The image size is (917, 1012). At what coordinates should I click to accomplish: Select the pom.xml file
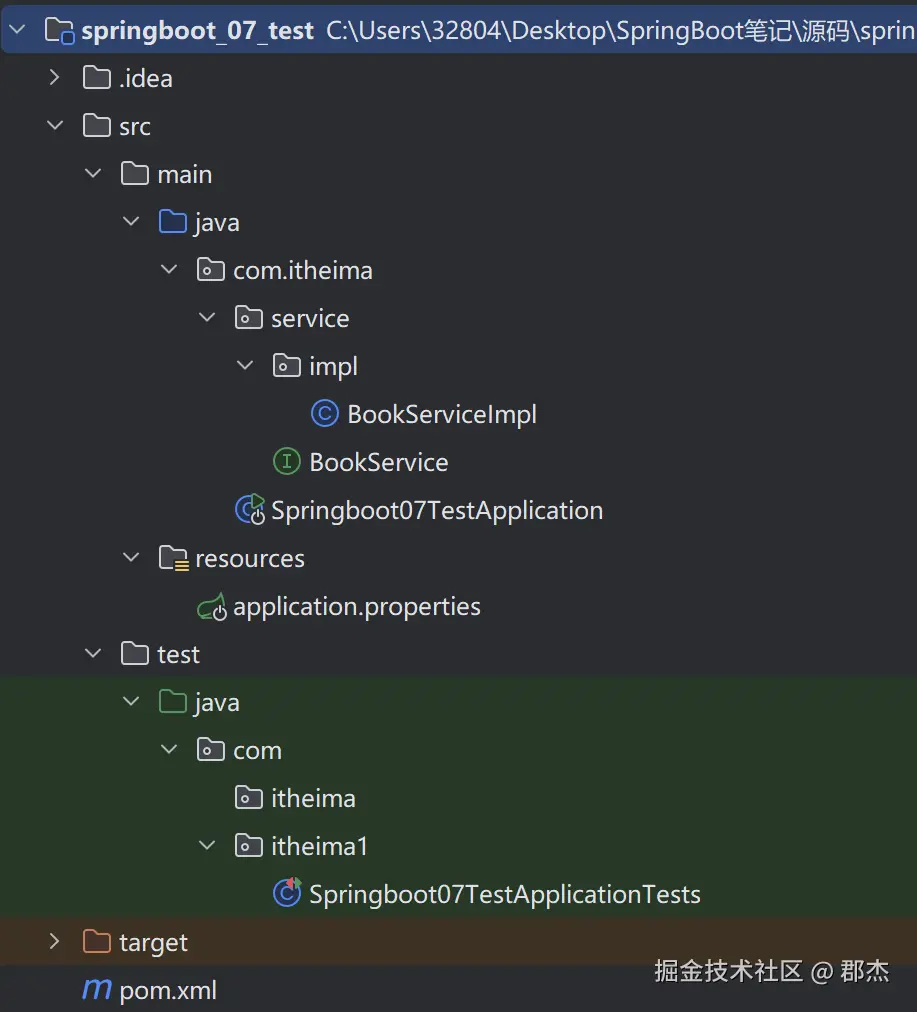[167, 990]
